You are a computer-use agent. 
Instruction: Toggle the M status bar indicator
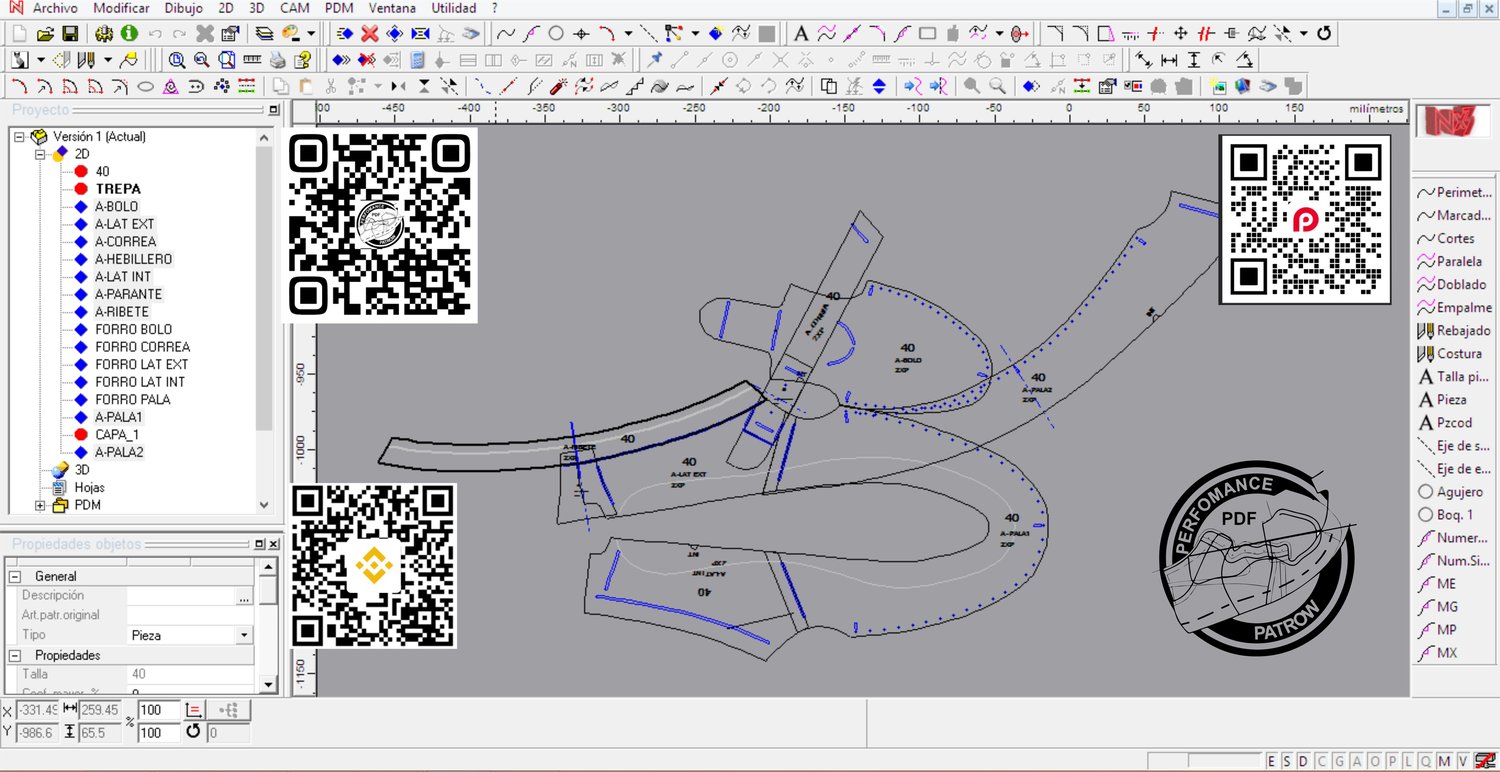click(1444, 762)
